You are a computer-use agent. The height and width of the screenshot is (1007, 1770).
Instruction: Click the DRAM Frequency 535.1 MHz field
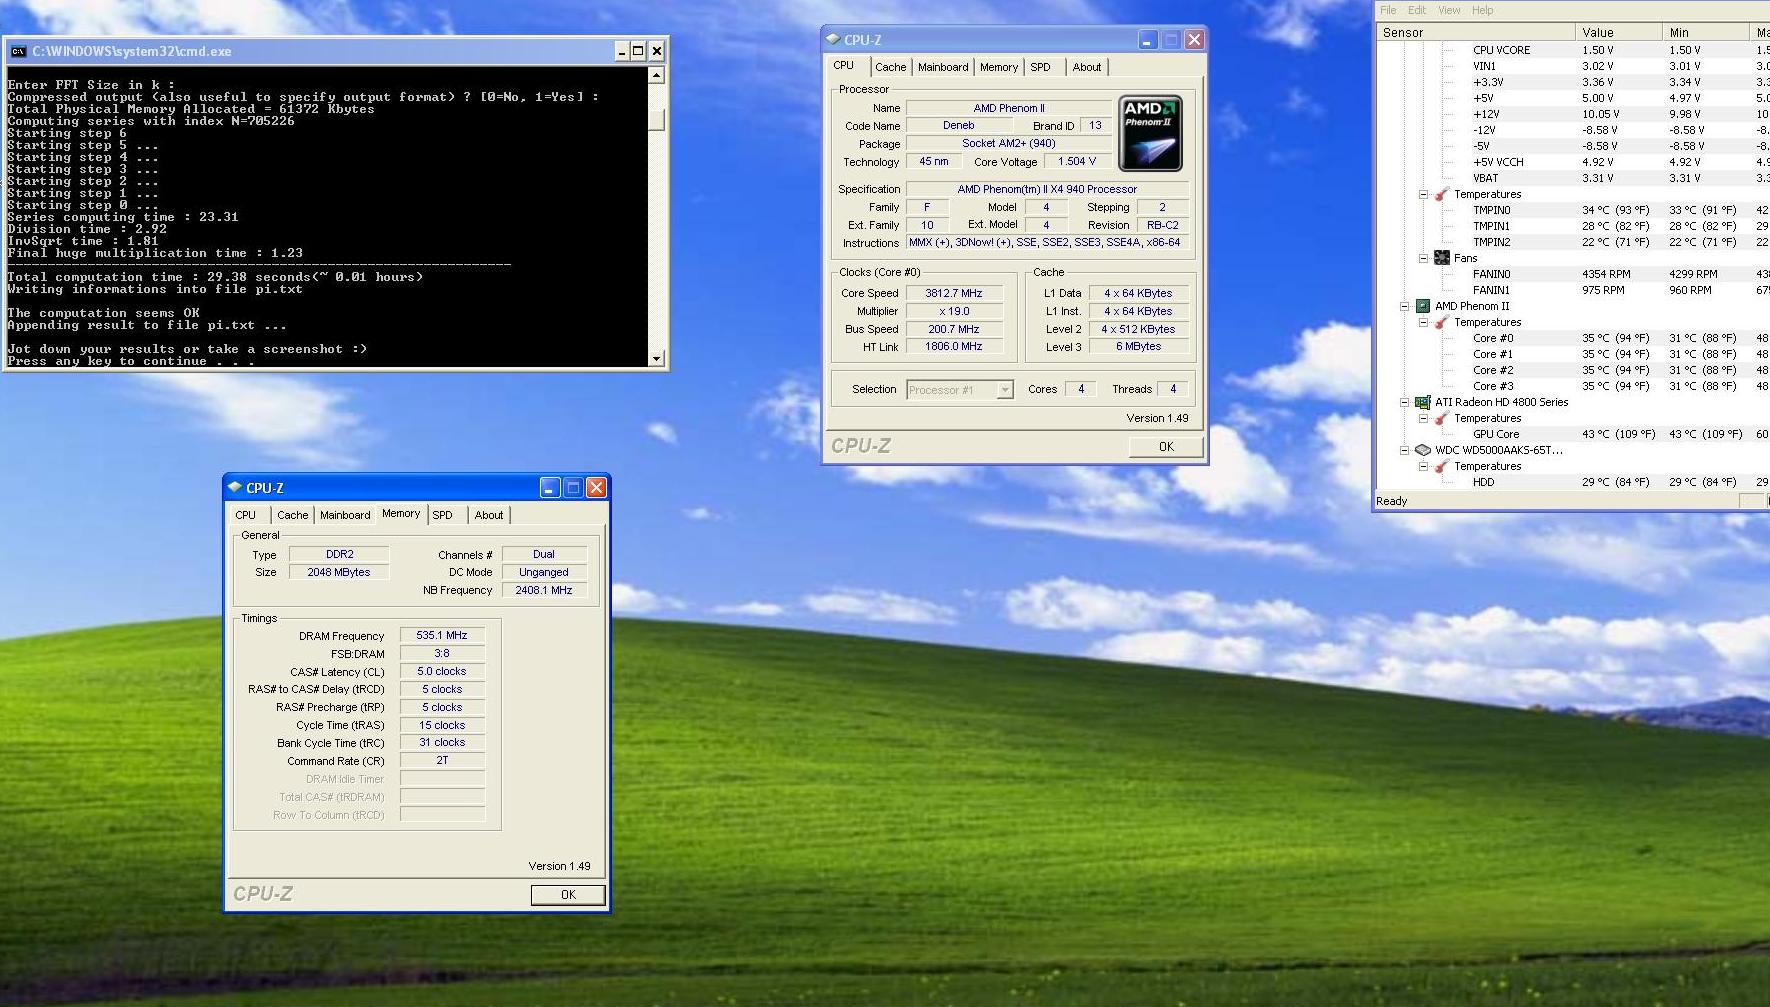coord(442,635)
